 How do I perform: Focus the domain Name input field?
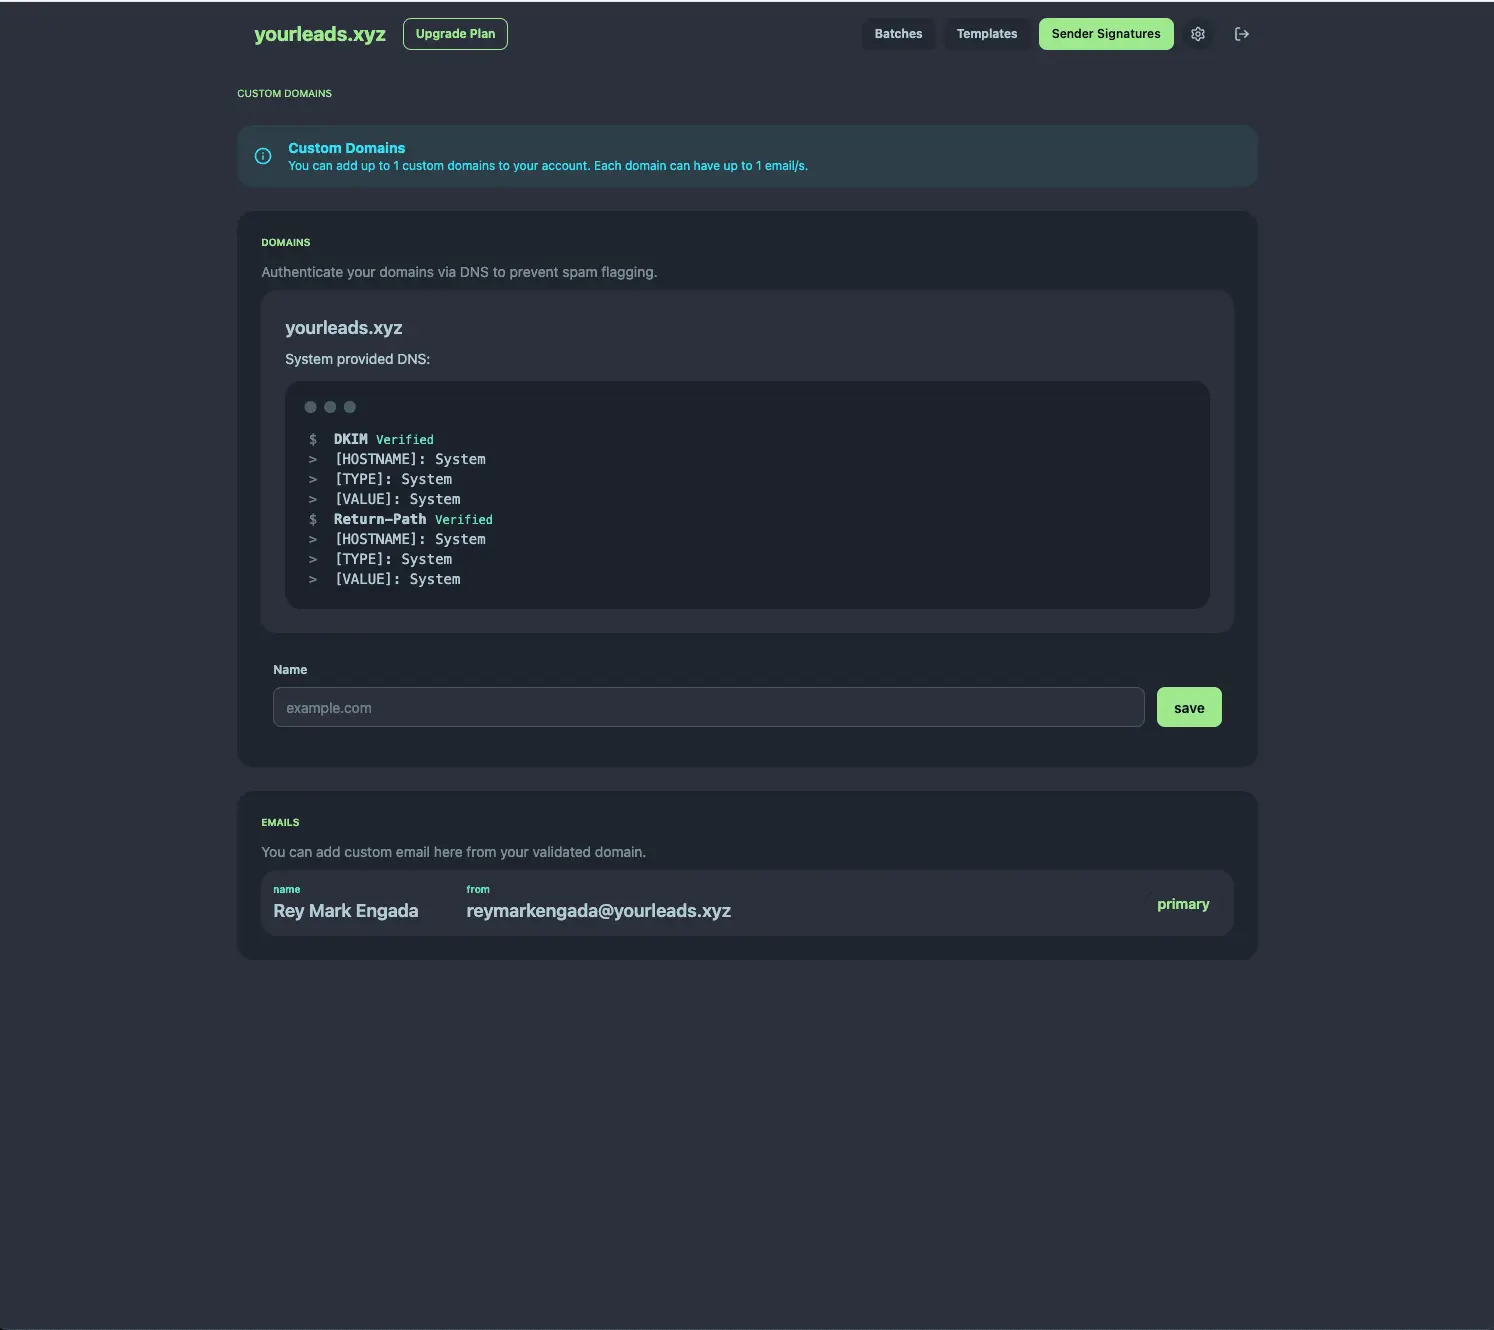708,707
